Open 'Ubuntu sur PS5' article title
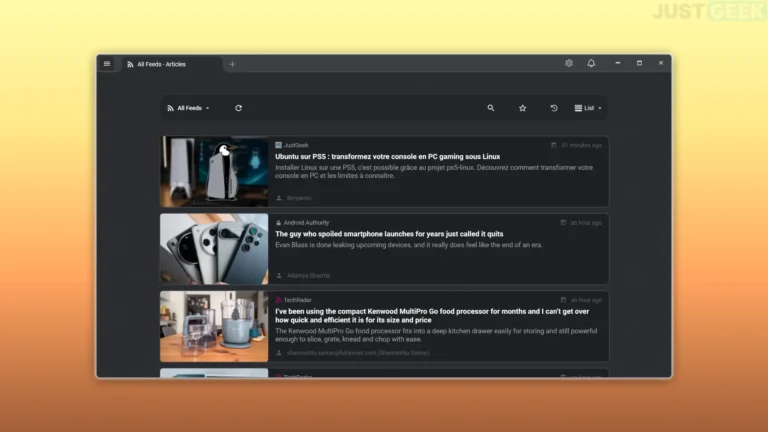 point(387,157)
